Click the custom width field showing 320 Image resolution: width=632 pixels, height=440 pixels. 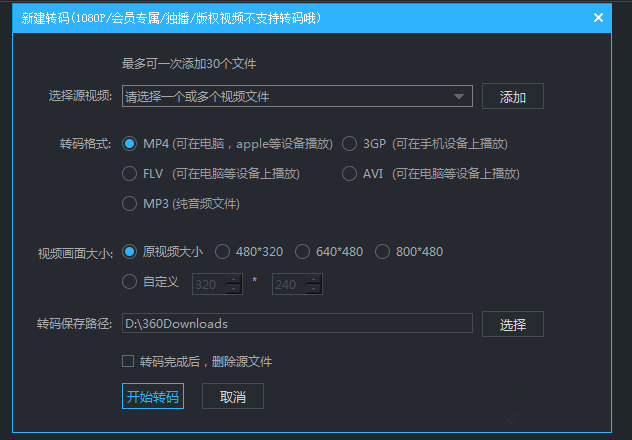(208, 285)
